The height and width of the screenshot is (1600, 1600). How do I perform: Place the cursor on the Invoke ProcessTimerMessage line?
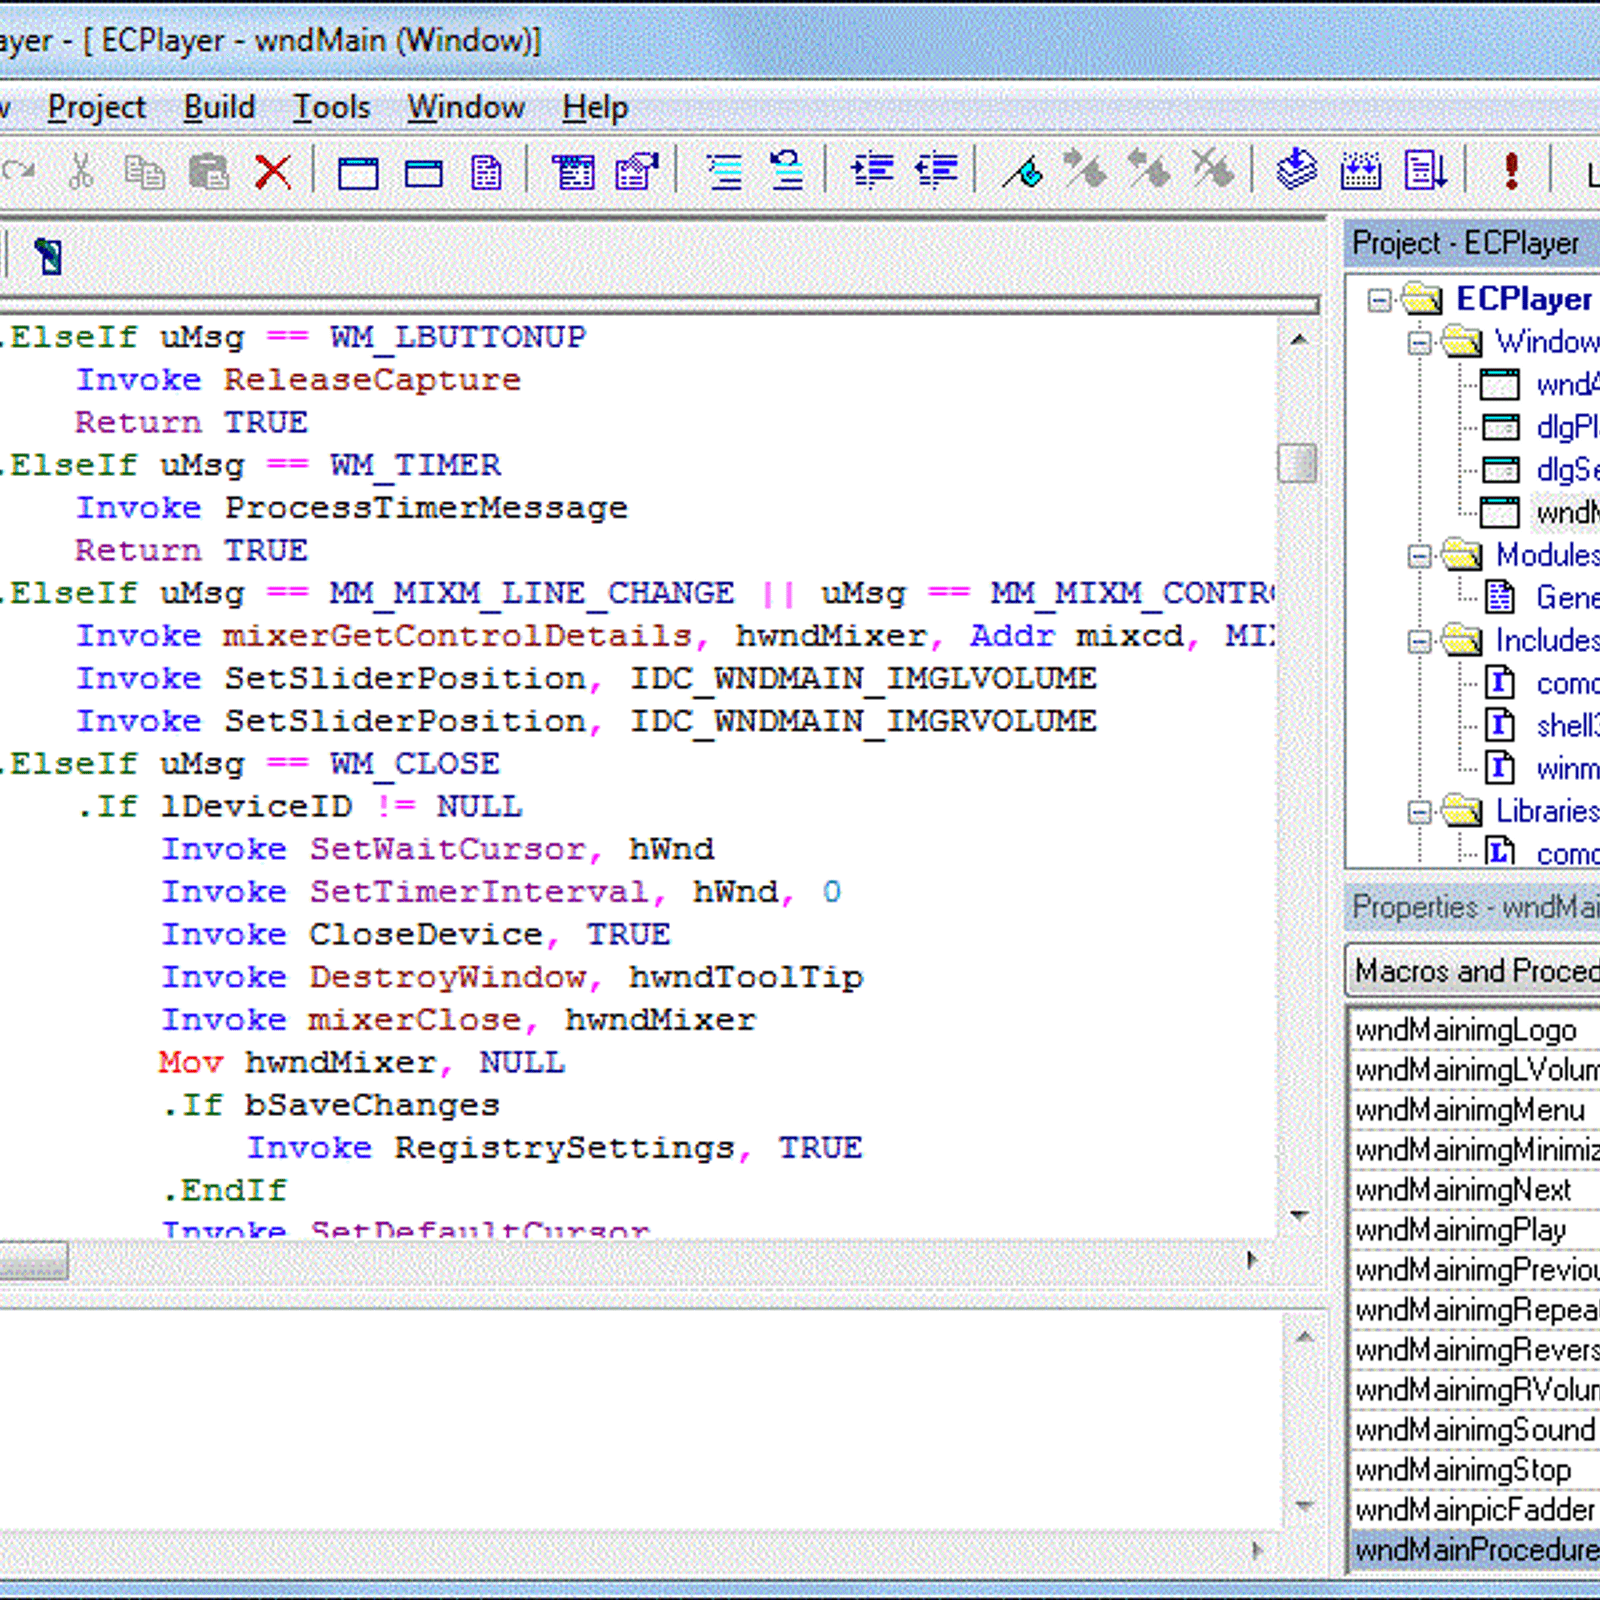click(x=351, y=508)
